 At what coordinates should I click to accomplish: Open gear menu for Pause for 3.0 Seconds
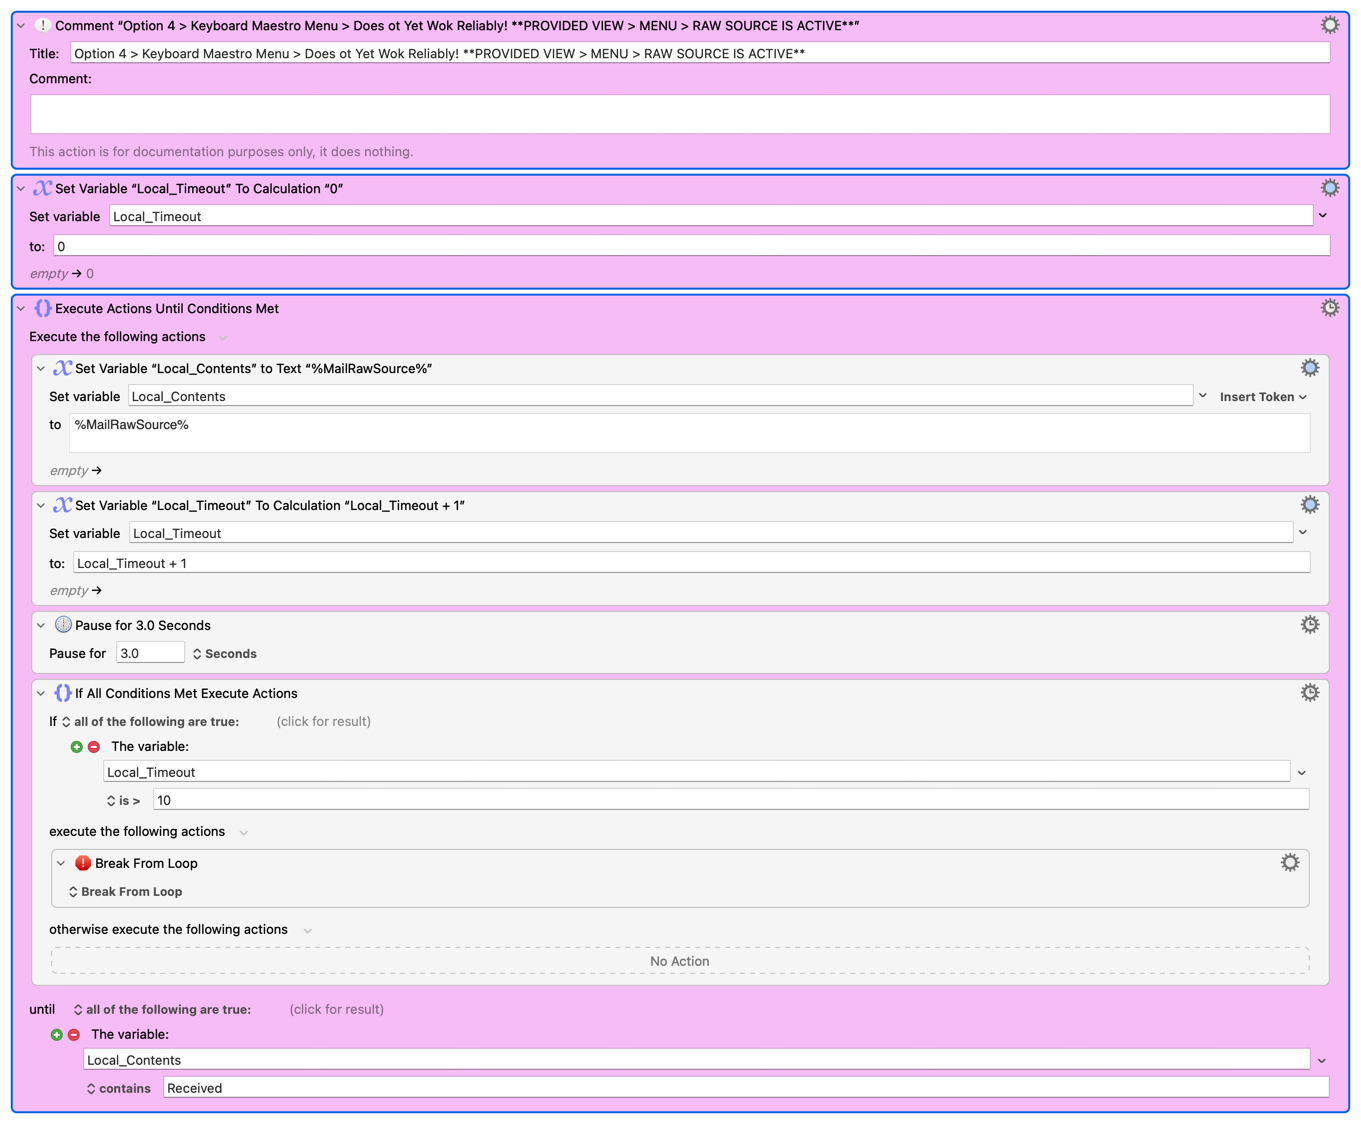tap(1309, 625)
